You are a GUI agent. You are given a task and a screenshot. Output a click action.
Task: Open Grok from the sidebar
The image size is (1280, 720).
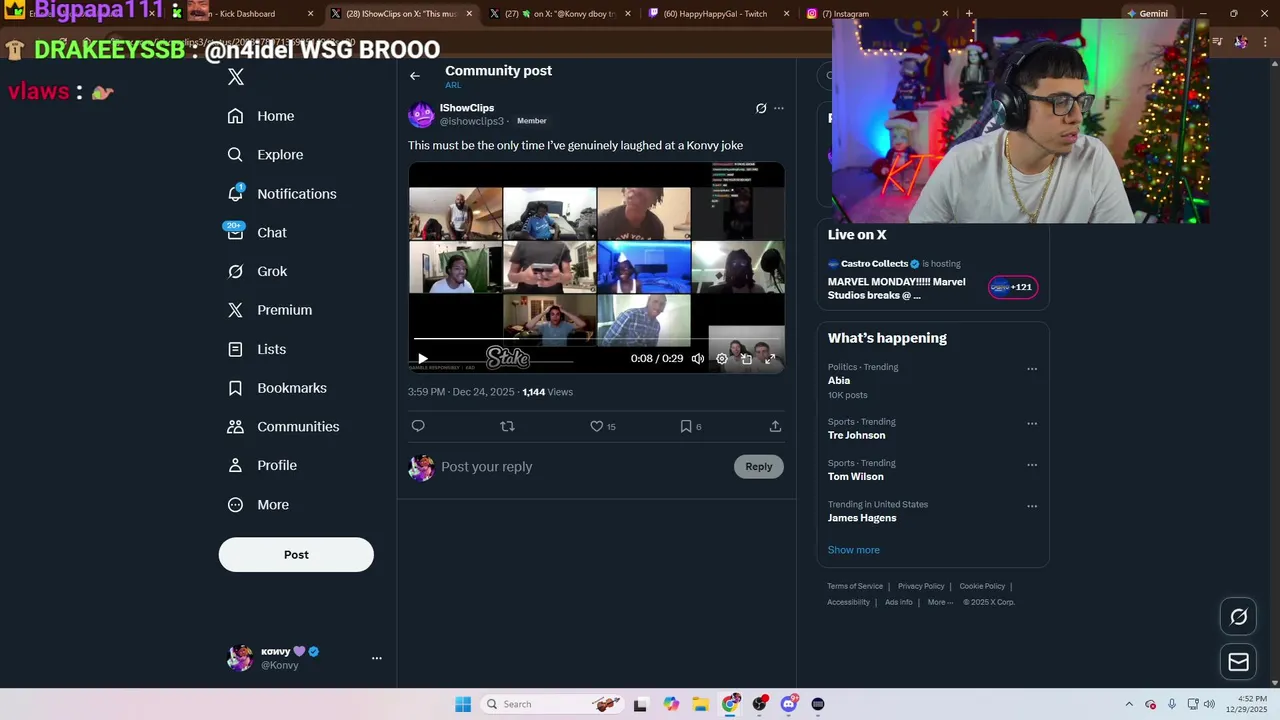click(257, 272)
